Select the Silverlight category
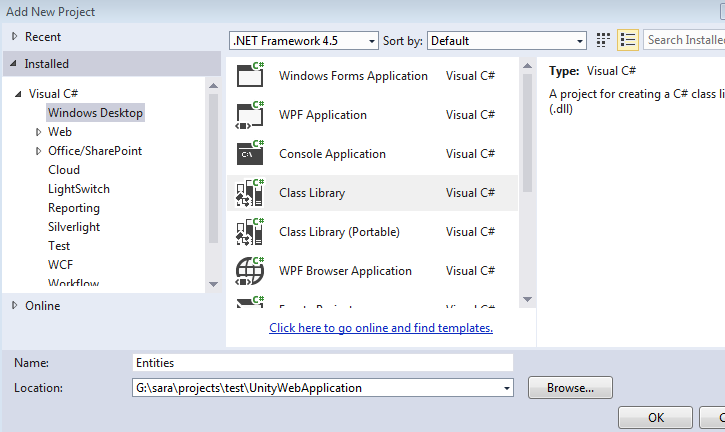This screenshot has width=725, height=432. [x=74, y=227]
